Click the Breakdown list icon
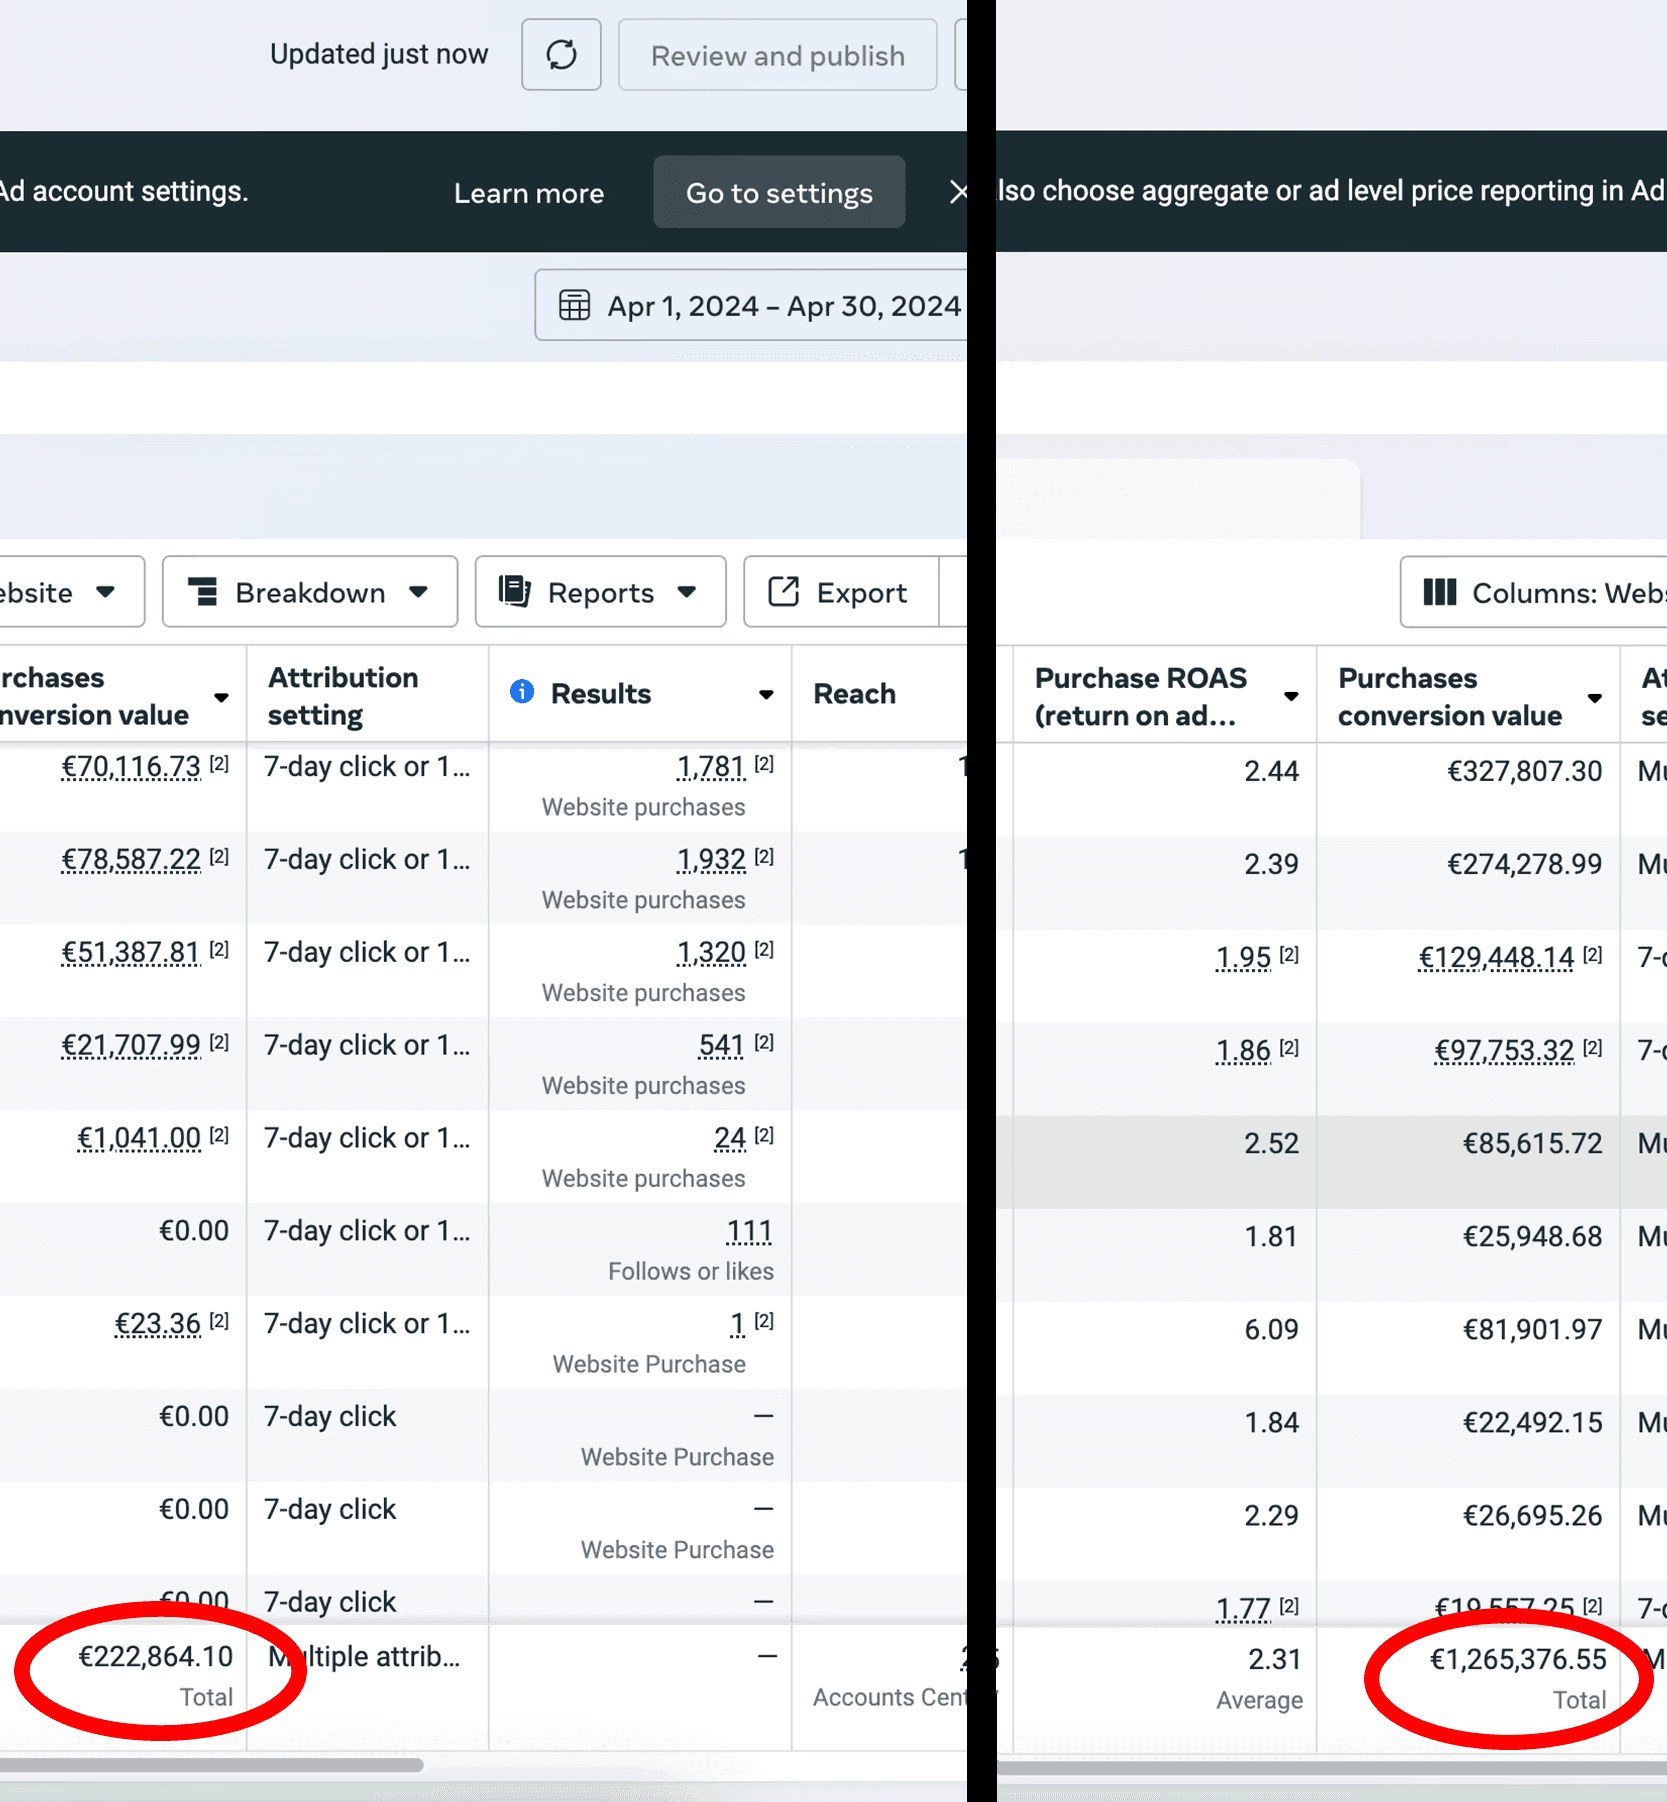1667x1802 pixels. [x=203, y=592]
